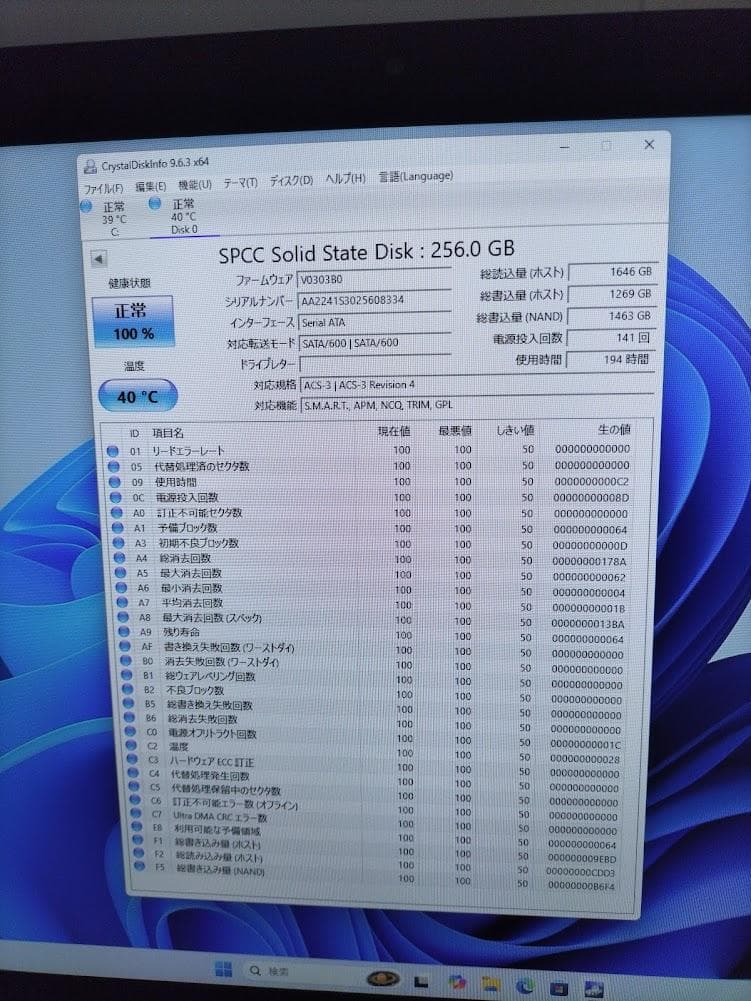Open the ファイル(F) menu
Image resolution: width=751 pixels, height=1001 pixels.
coord(103,188)
